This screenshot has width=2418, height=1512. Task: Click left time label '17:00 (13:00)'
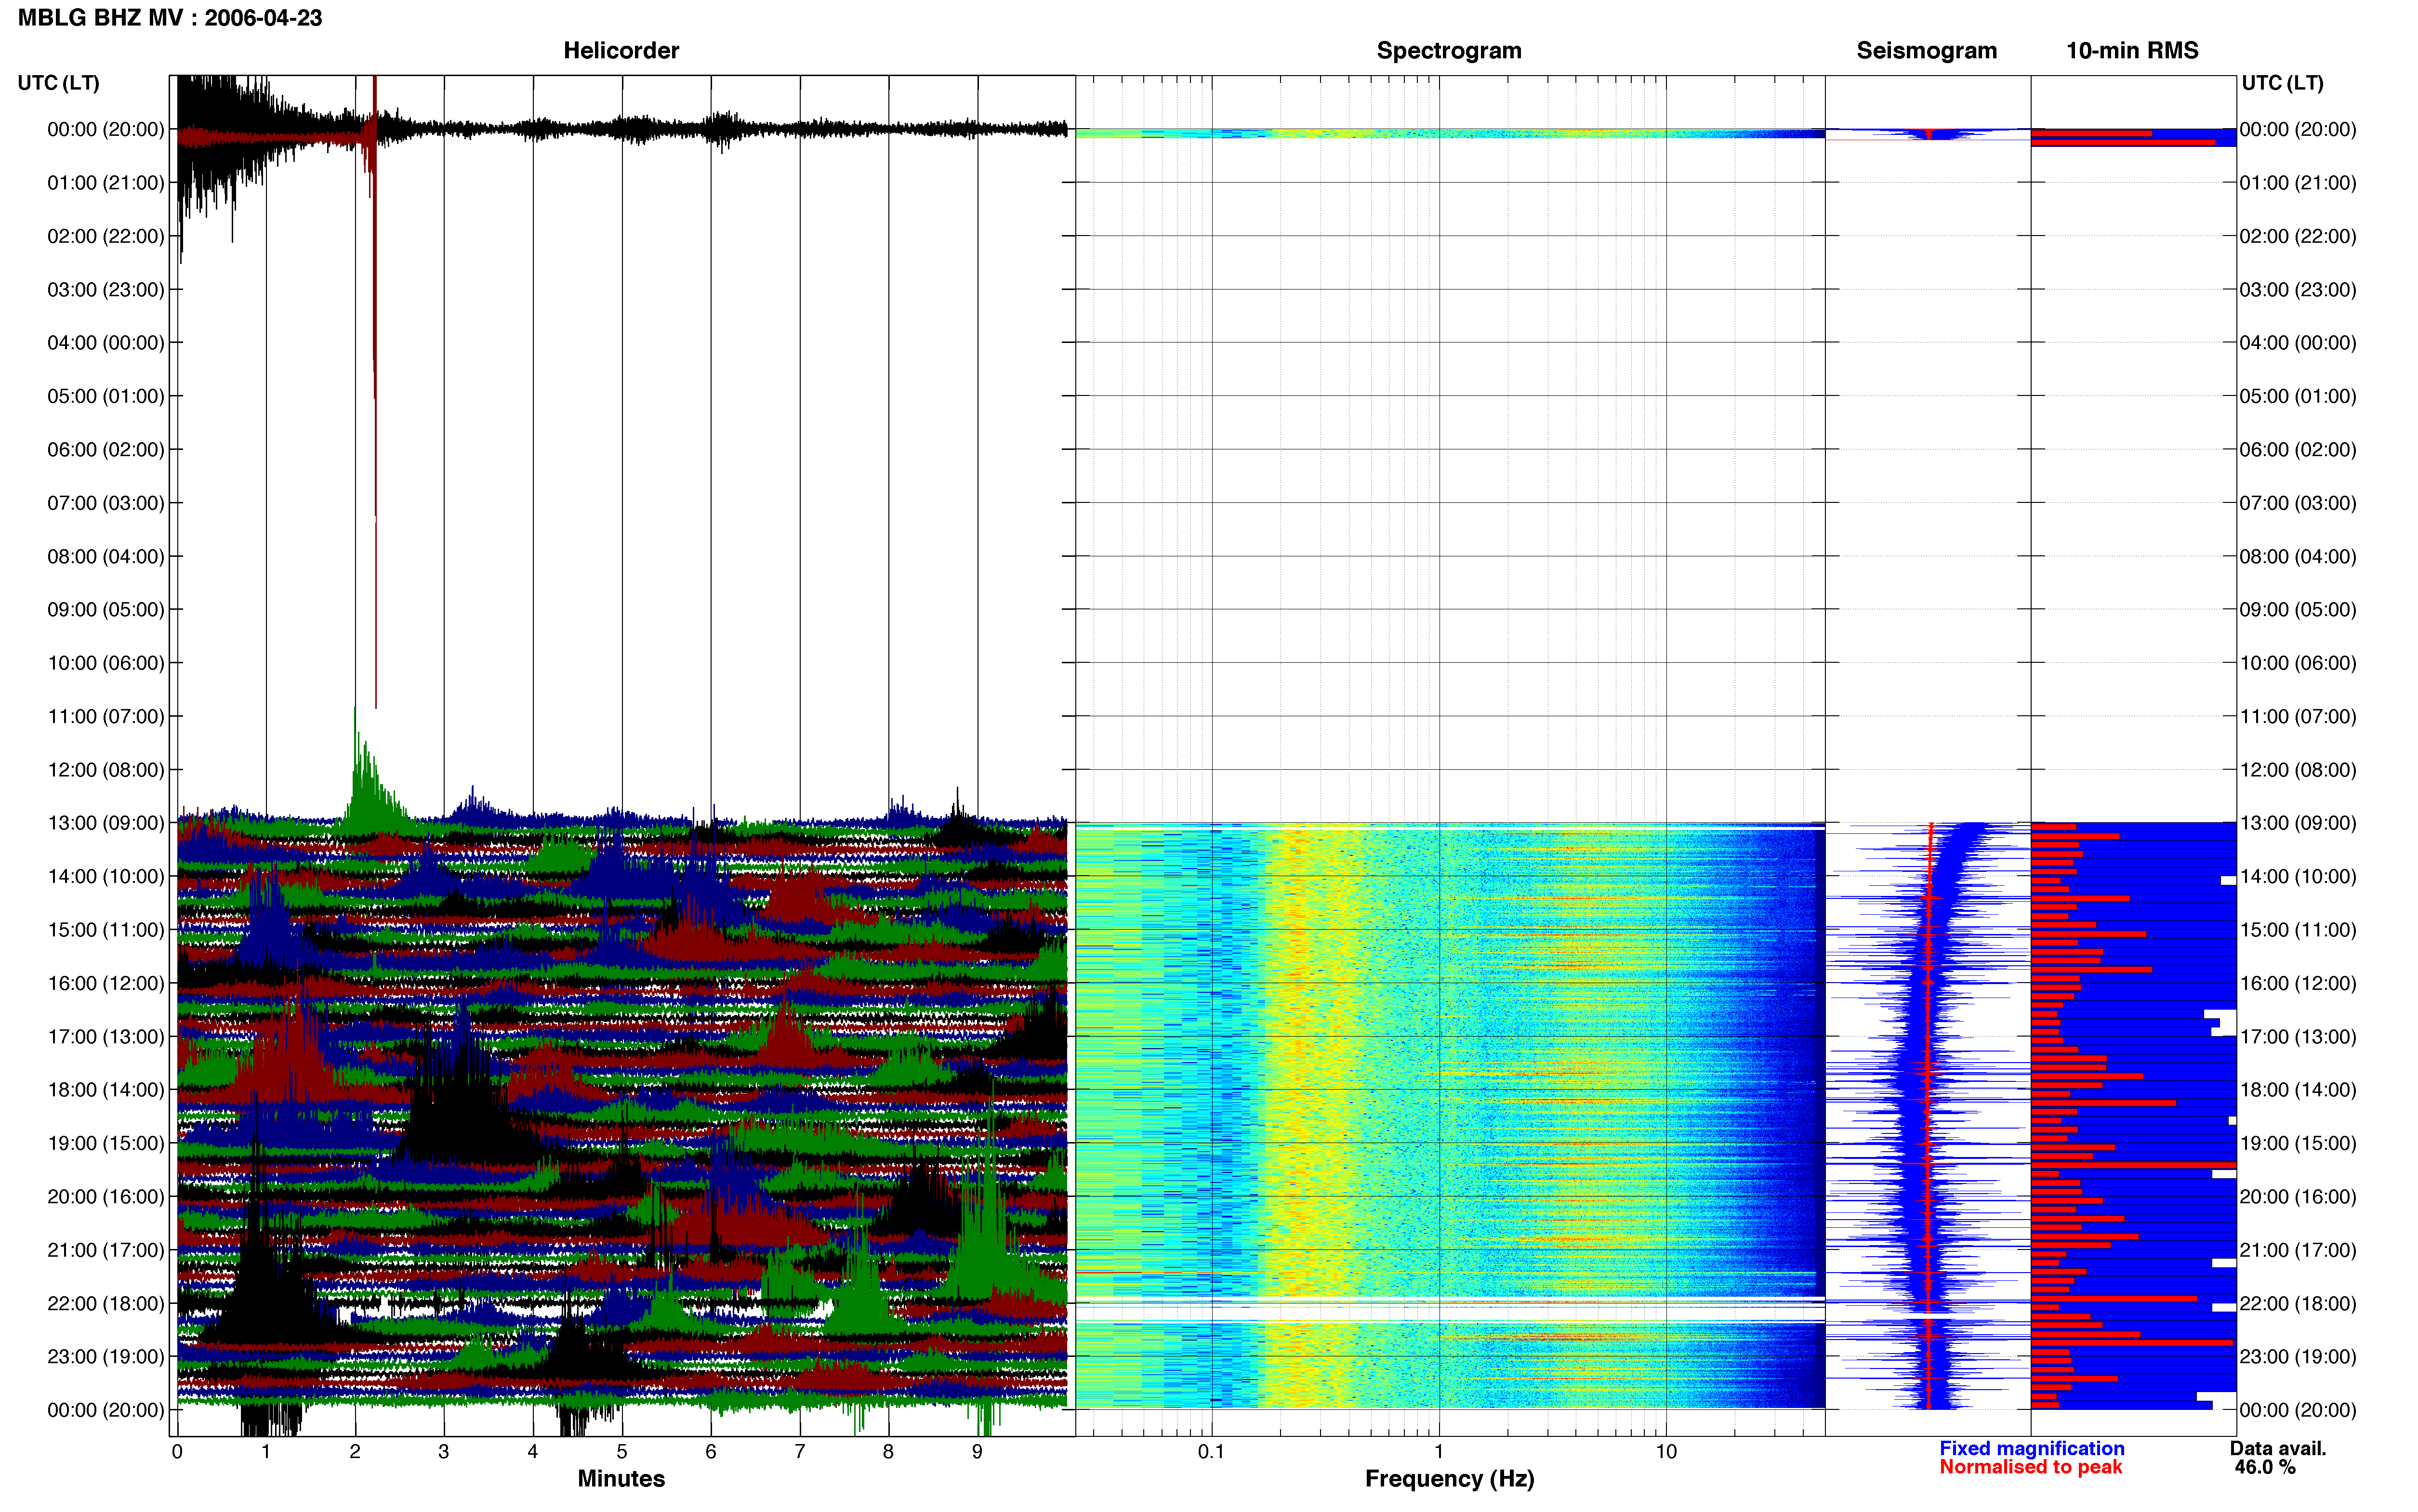tap(106, 1037)
